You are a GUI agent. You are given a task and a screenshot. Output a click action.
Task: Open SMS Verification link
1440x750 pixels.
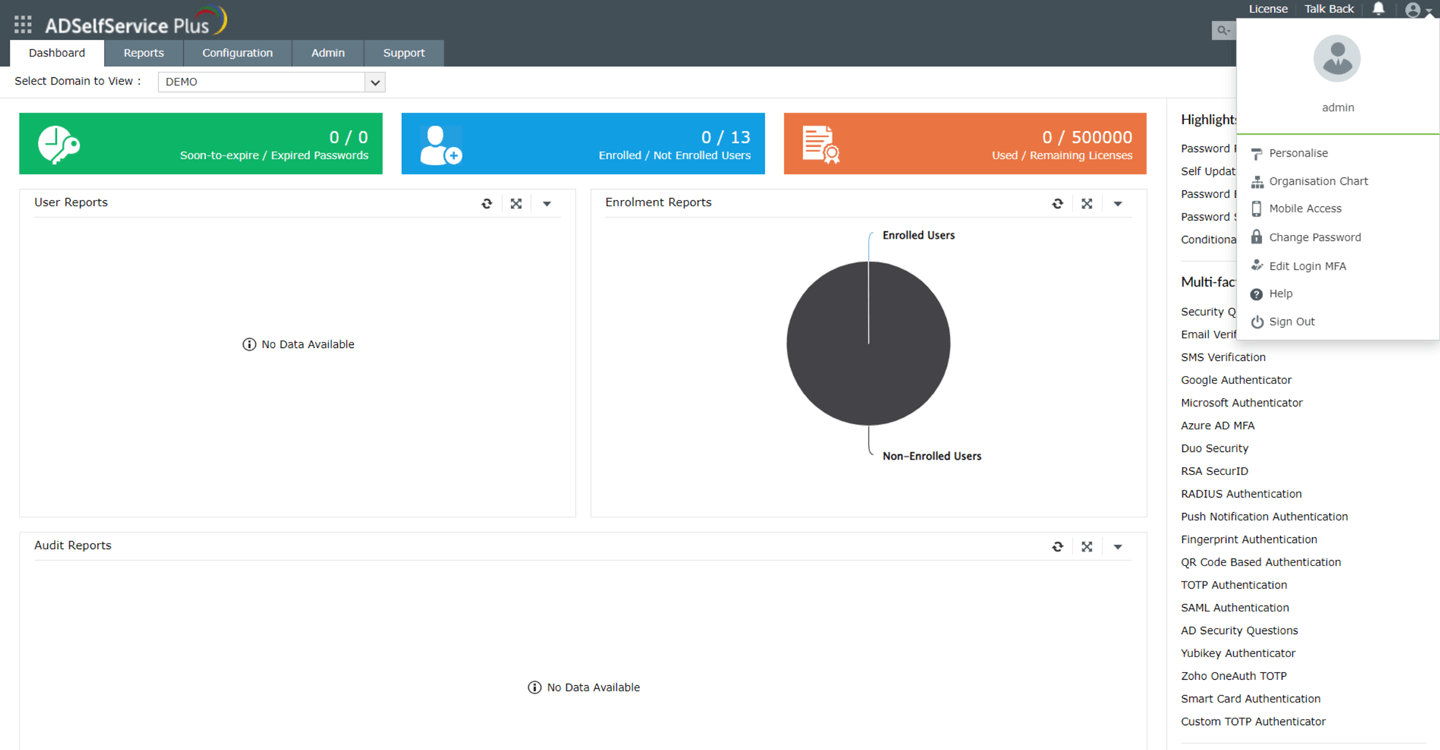(1223, 357)
